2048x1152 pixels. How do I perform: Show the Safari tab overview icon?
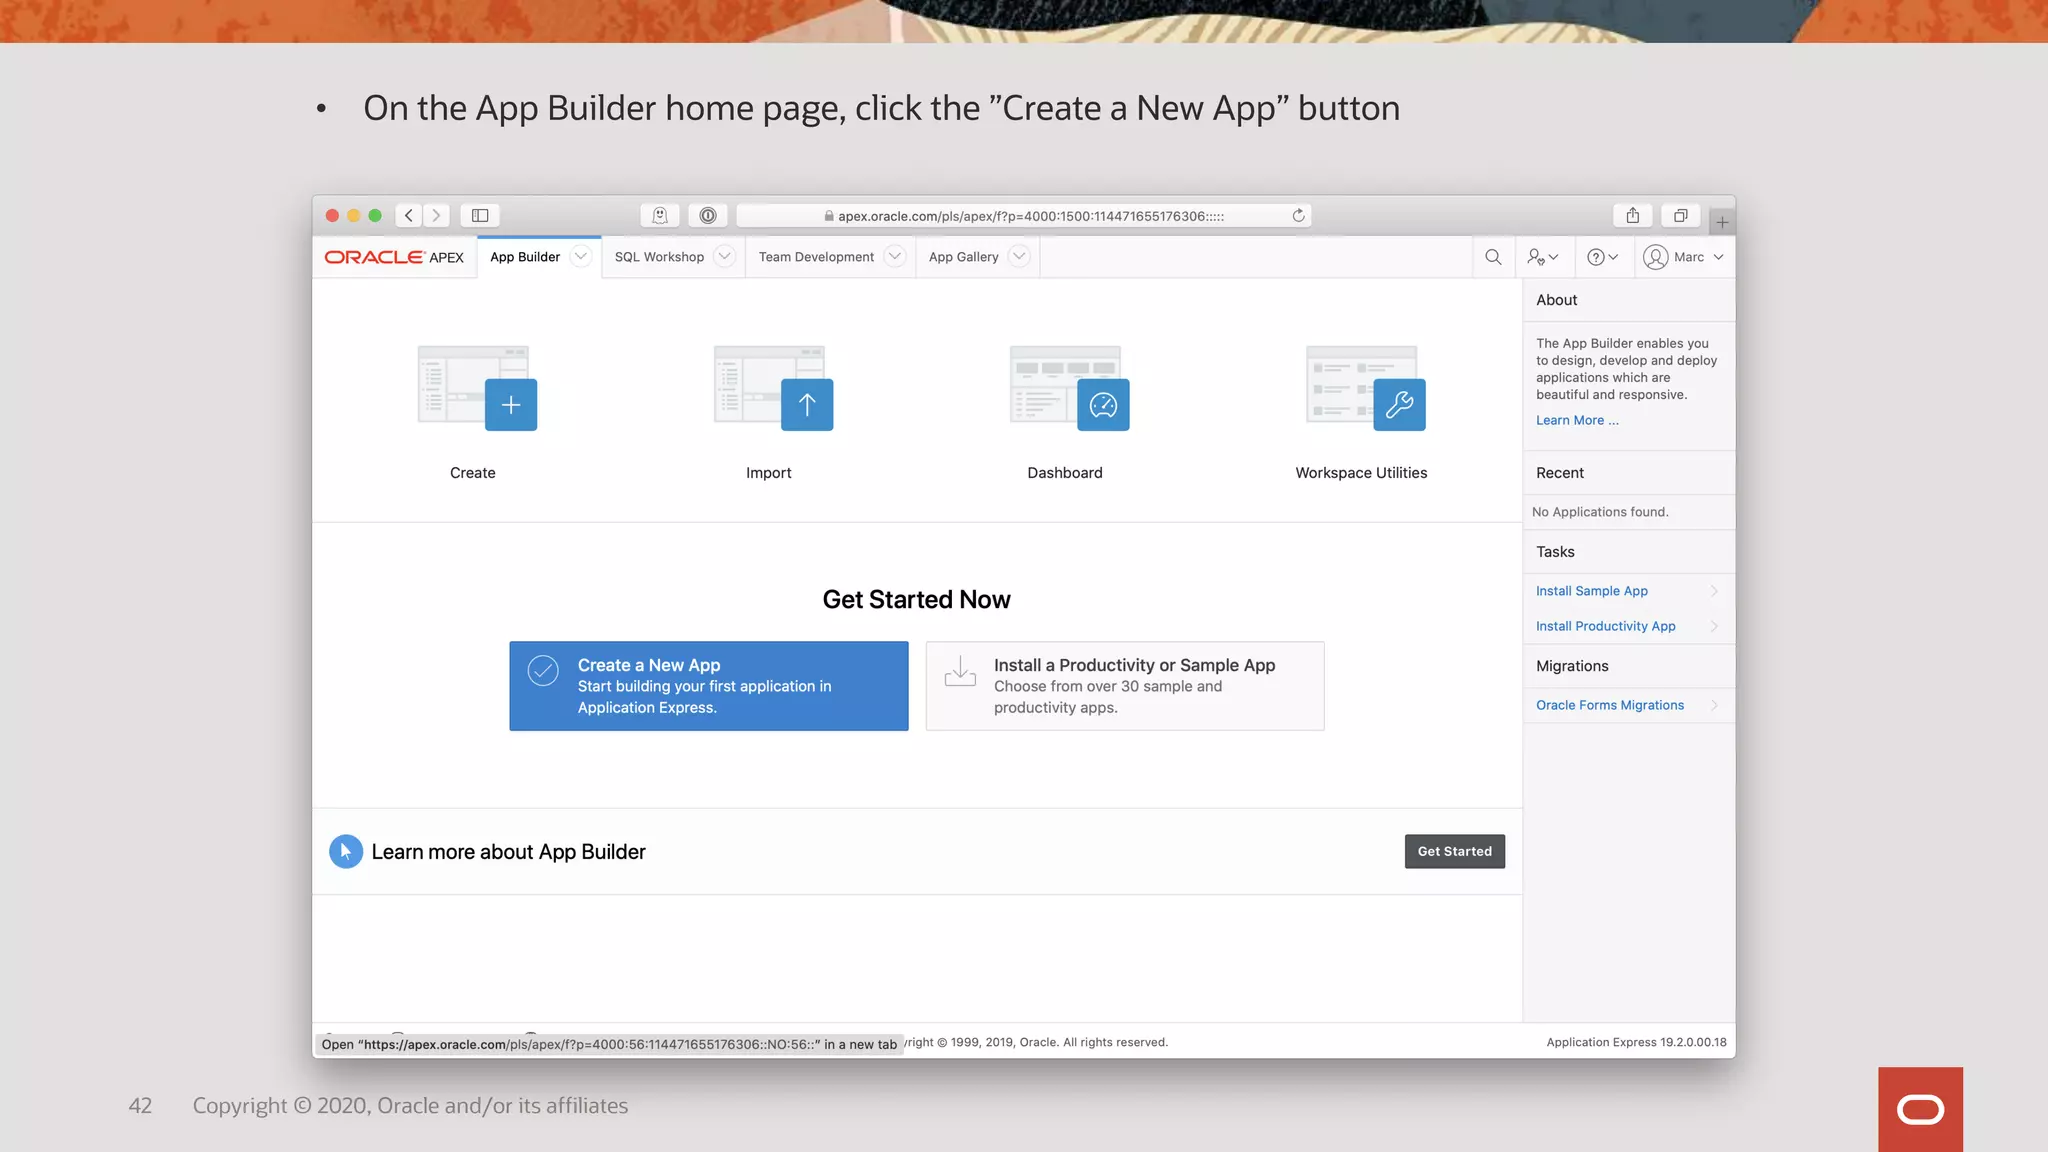(1681, 215)
